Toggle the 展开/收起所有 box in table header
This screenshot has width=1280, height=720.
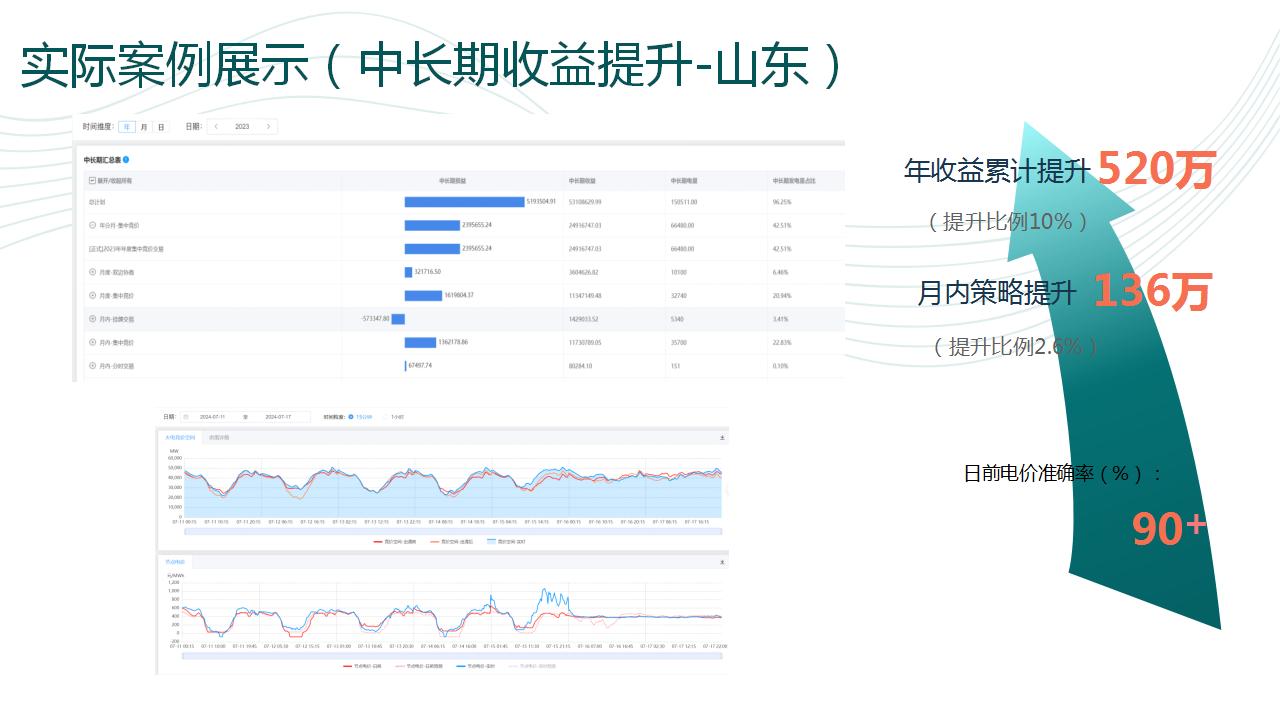[92, 181]
